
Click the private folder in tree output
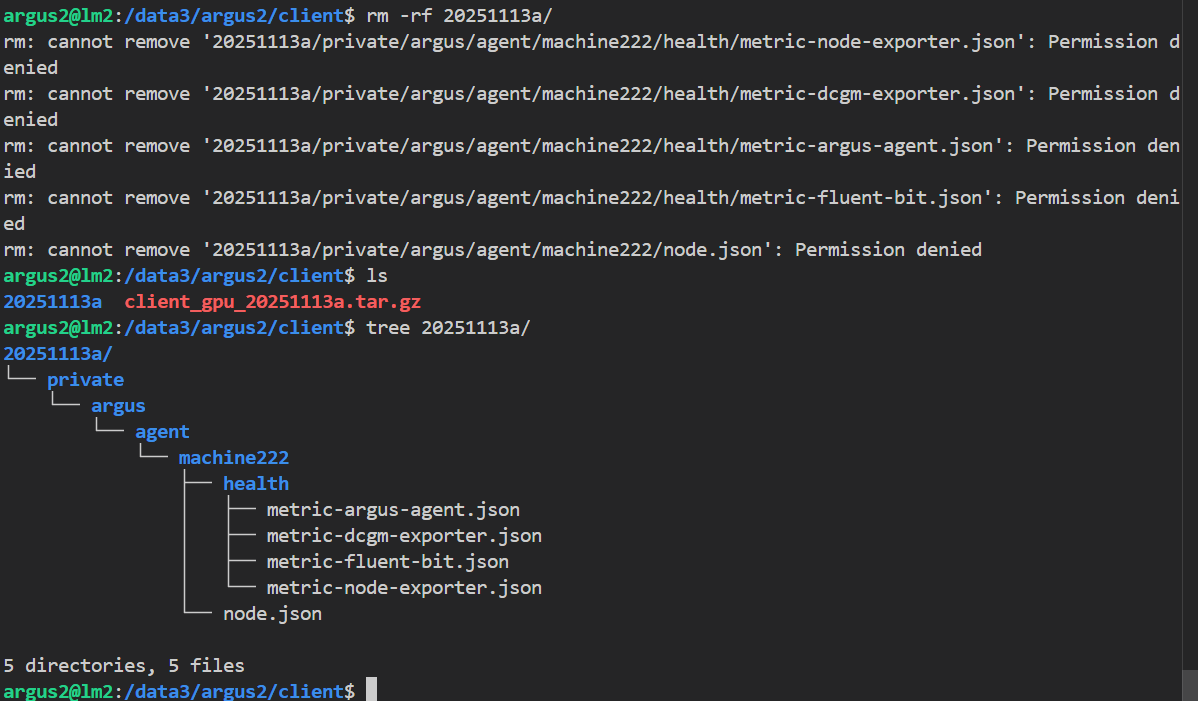tap(85, 380)
